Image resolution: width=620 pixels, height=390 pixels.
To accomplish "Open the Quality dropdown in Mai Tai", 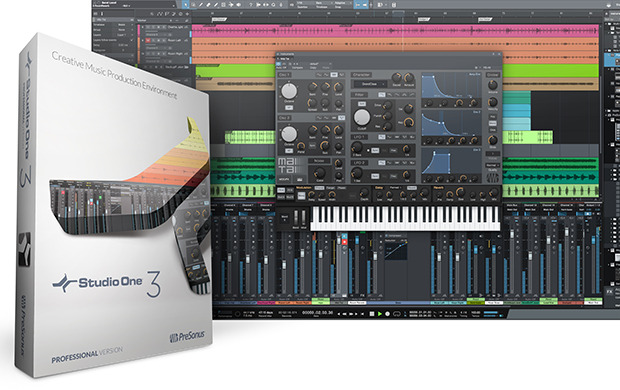I will 493,165.
